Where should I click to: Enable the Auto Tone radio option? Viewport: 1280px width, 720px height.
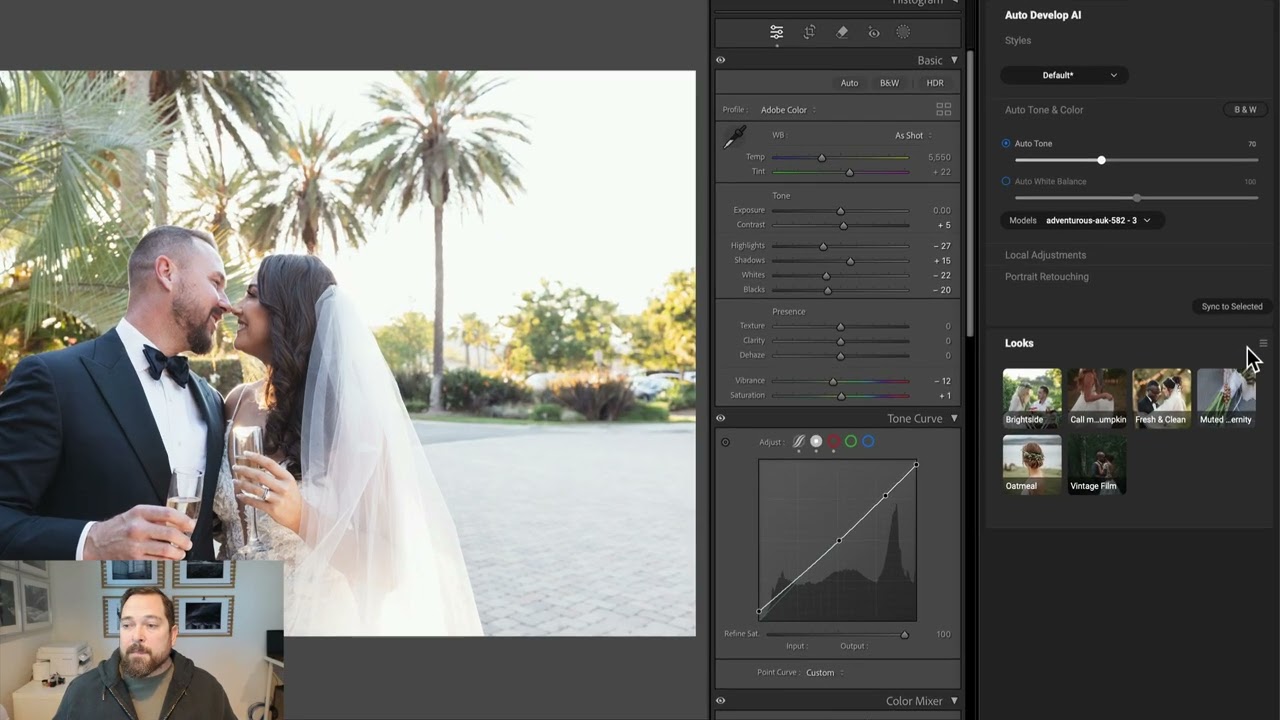pyautogui.click(x=1006, y=143)
